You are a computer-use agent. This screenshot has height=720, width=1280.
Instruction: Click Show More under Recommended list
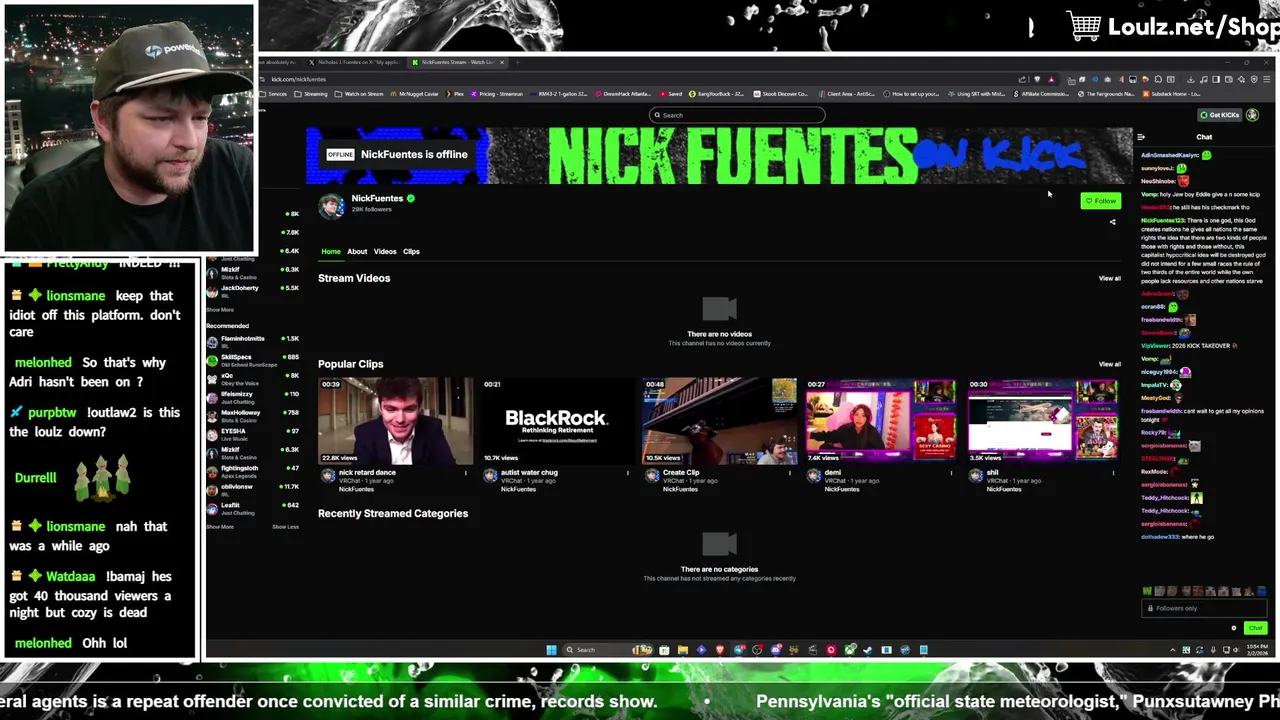click(220, 527)
